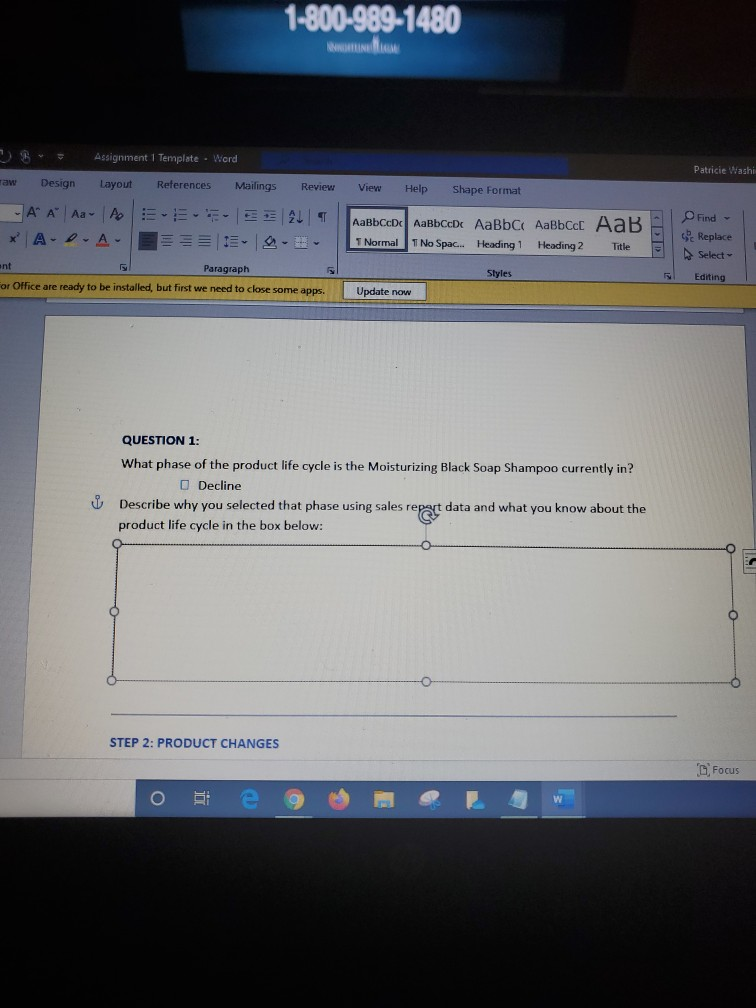Insert a bulleted list

click(x=149, y=214)
